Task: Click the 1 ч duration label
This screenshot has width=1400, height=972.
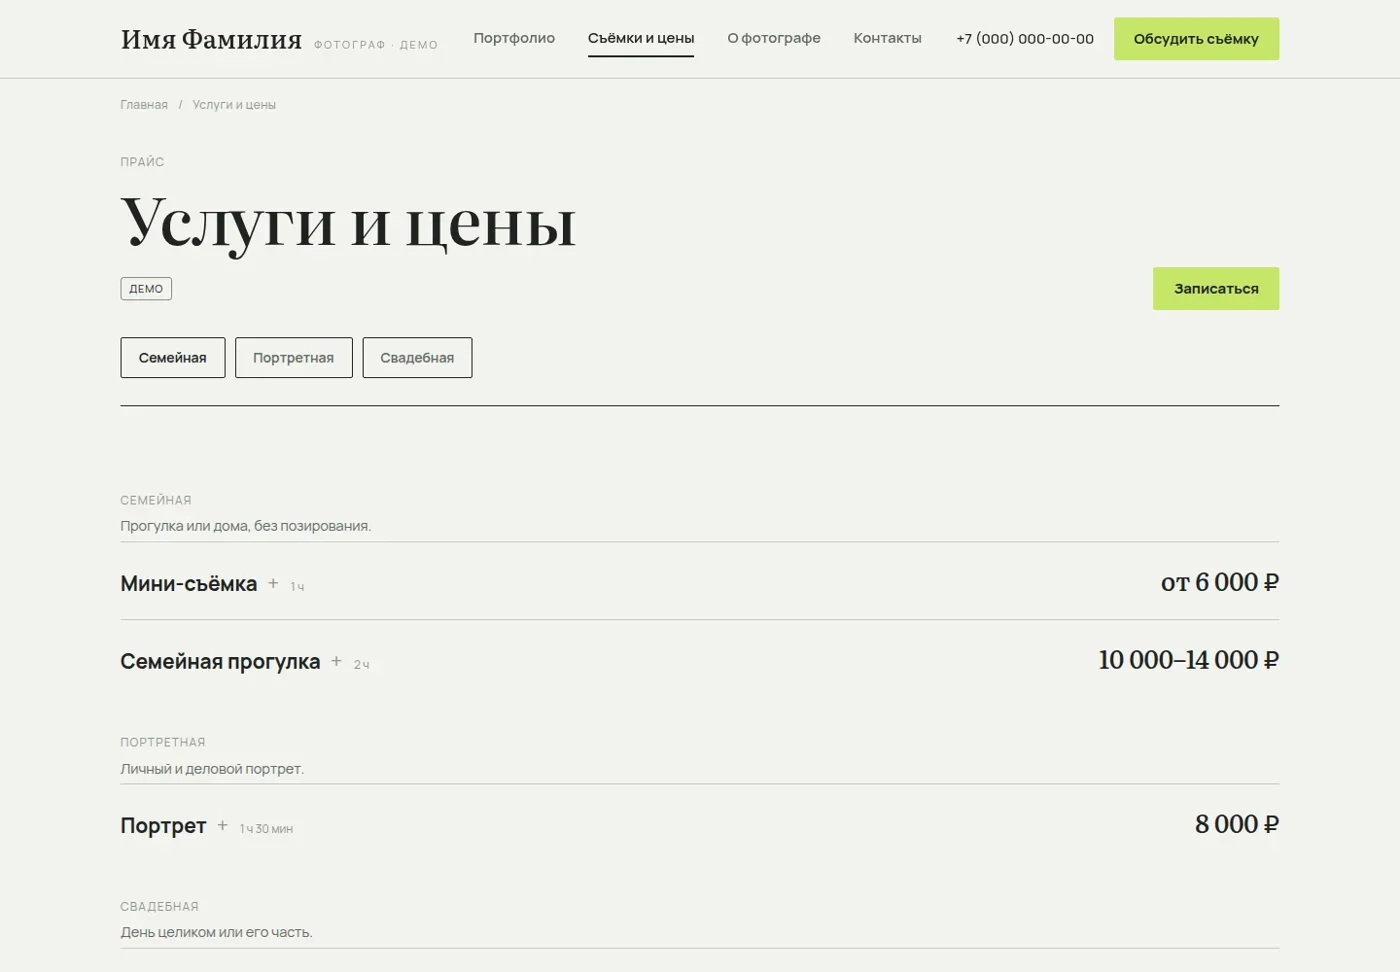Action: pyautogui.click(x=297, y=587)
